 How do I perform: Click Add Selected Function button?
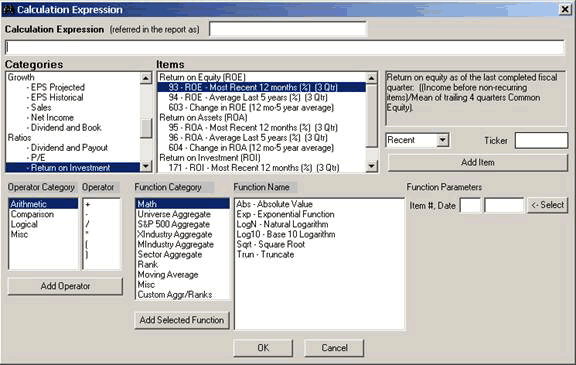click(x=182, y=320)
